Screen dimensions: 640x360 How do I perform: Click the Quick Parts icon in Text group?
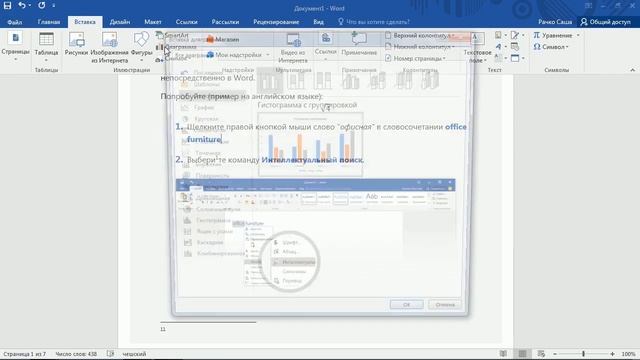pyautogui.click(x=498, y=36)
